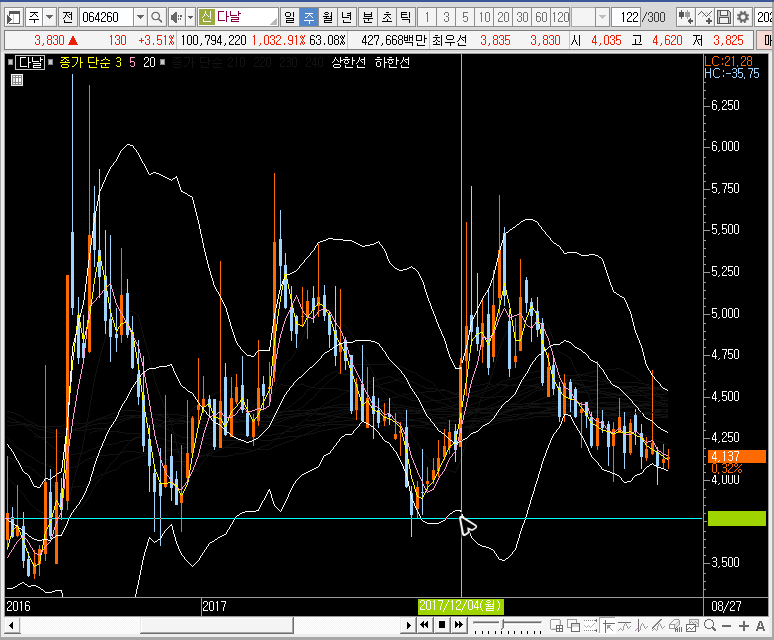This screenshot has width=774, height=640.
Task: Switch chart to yearly 년 period
Action: pos(346,18)
